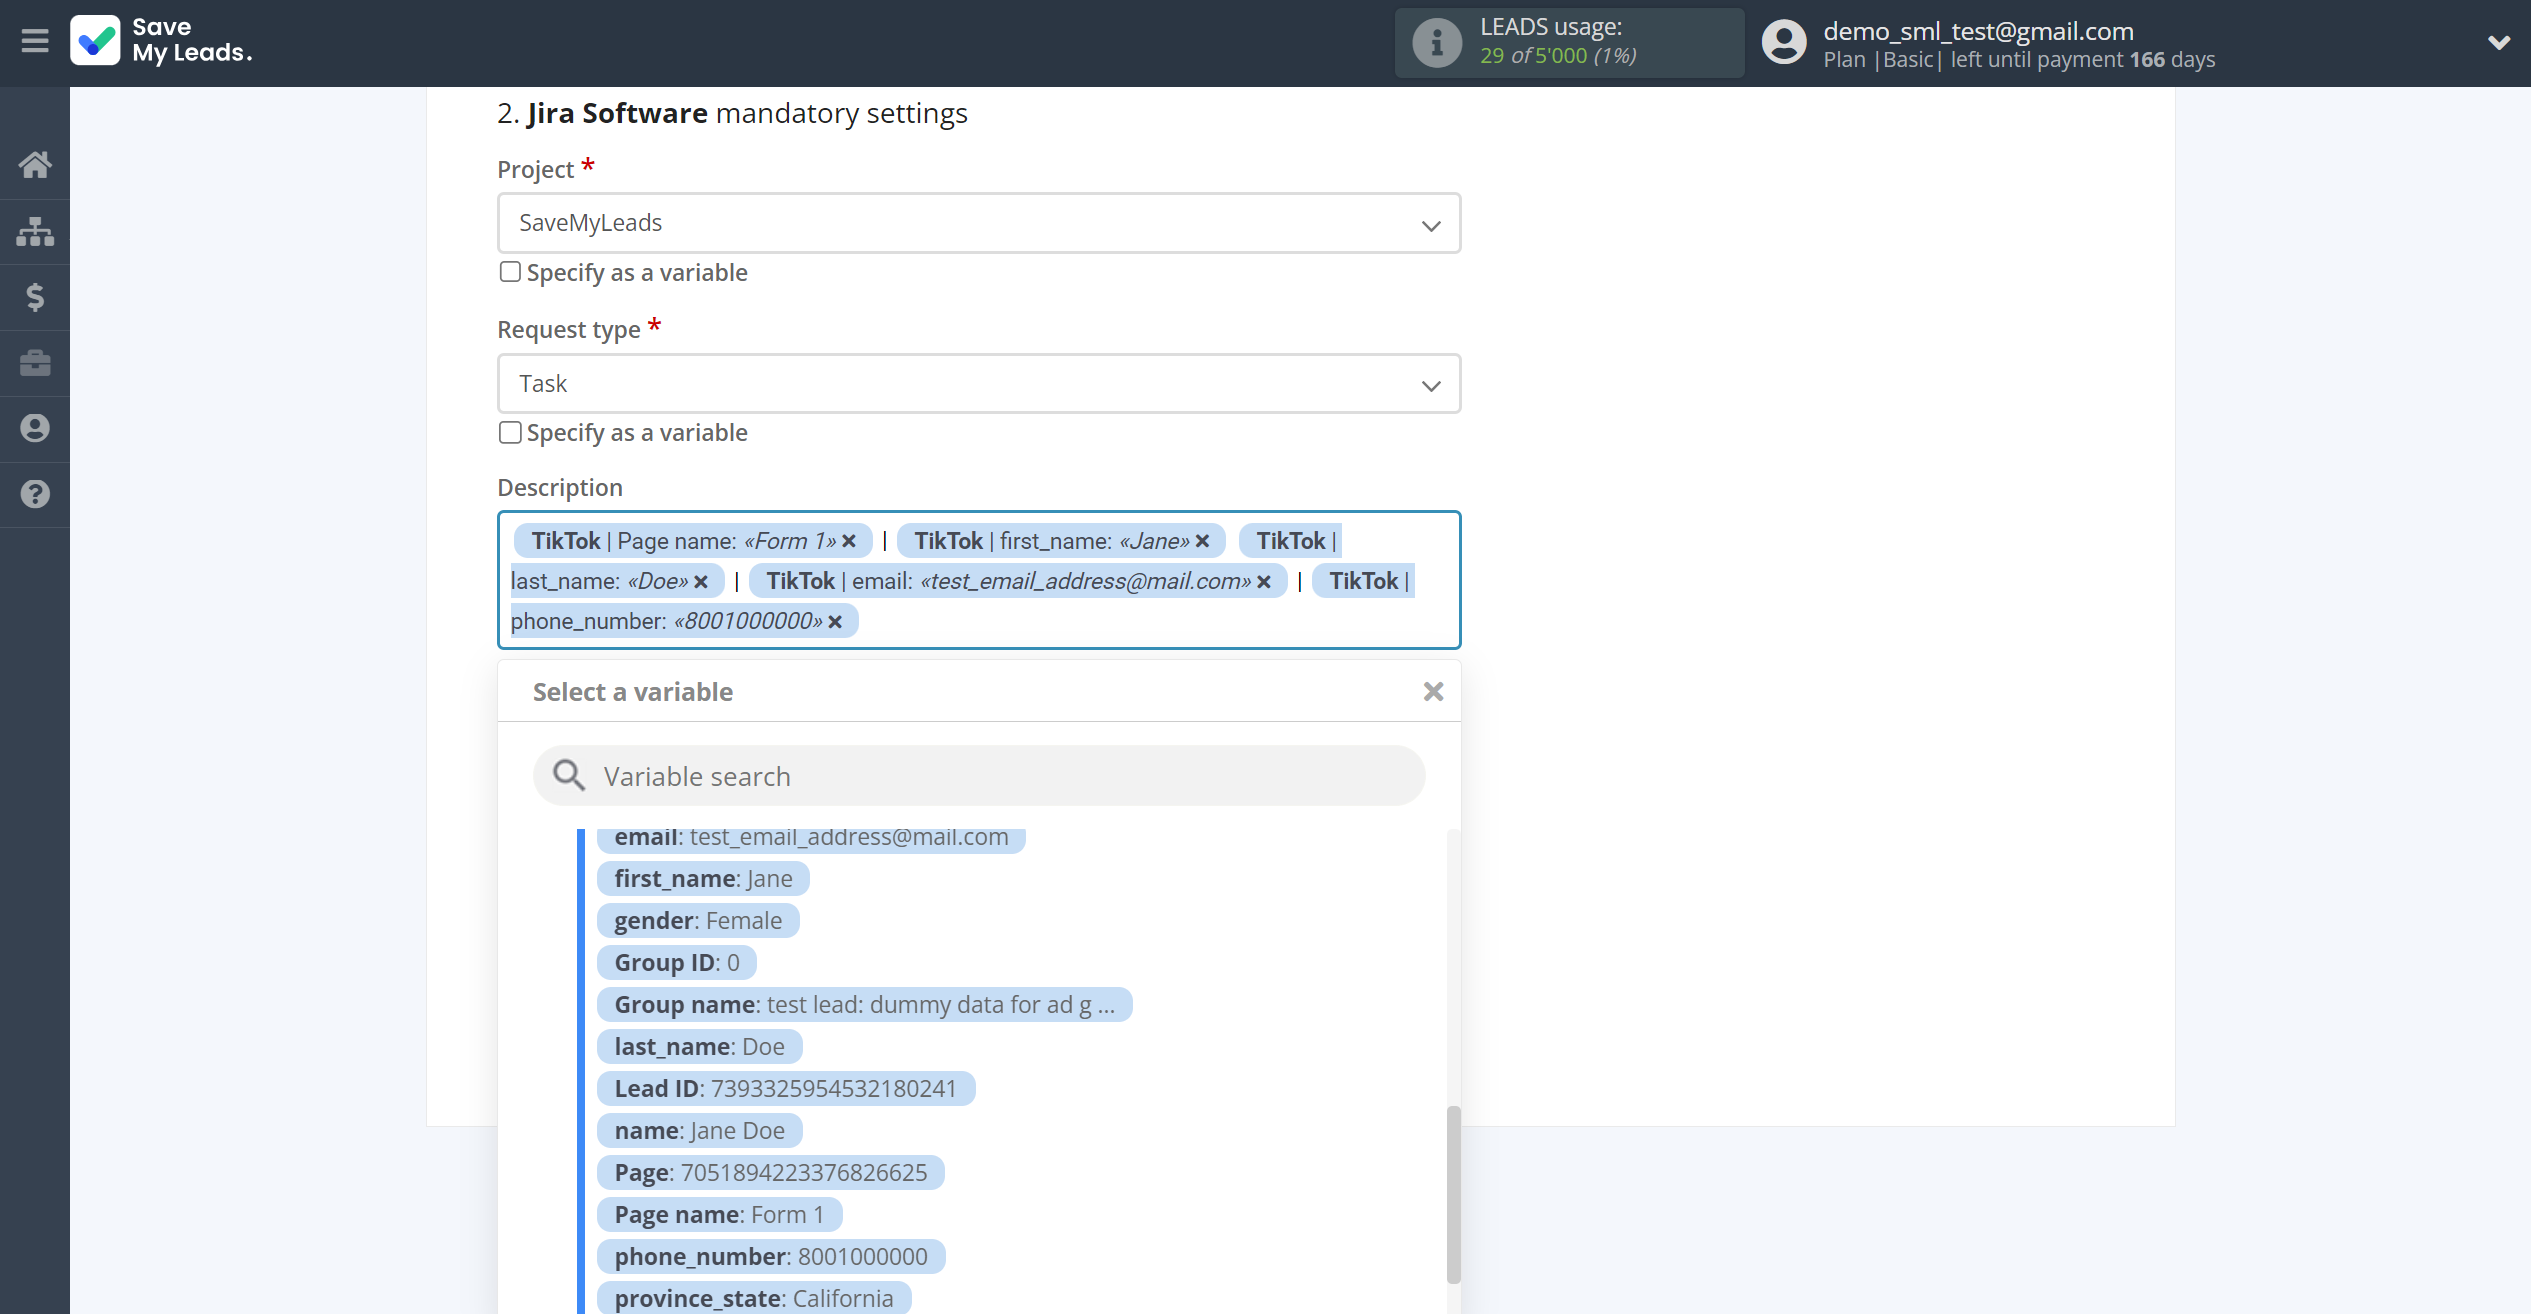Select the phone_number: 8001000000 variable in list

click(x=771, y=1257)
